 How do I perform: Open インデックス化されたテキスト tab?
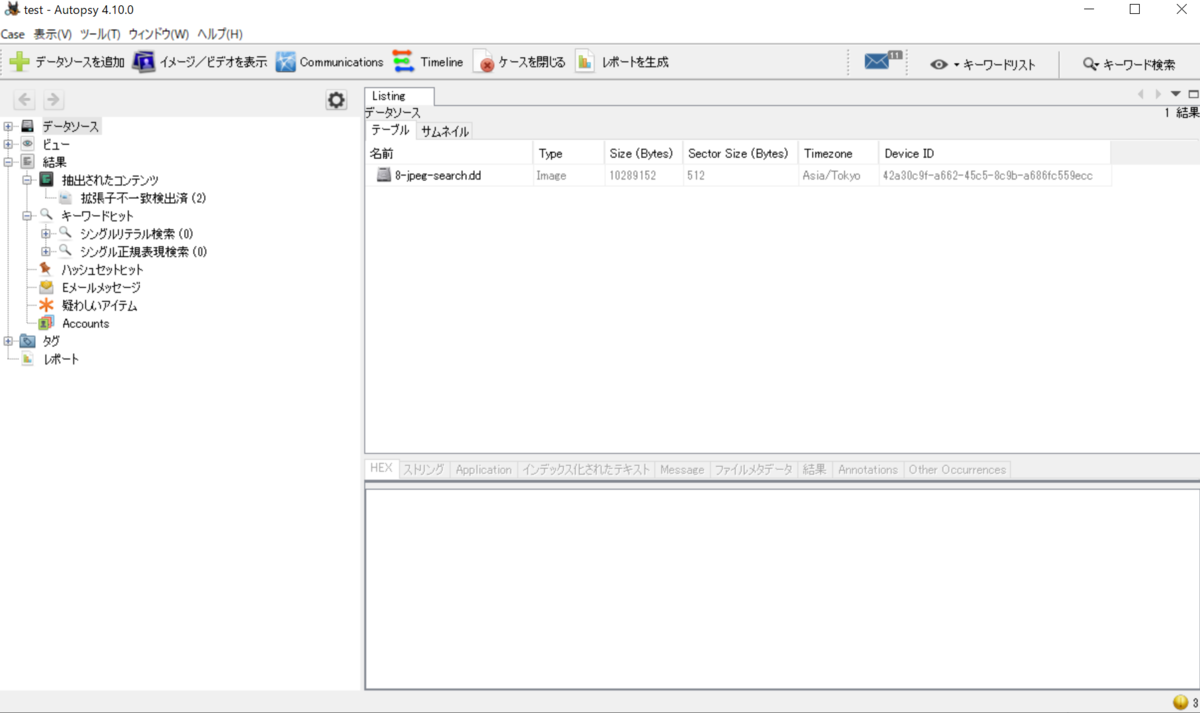coord(586,469)
